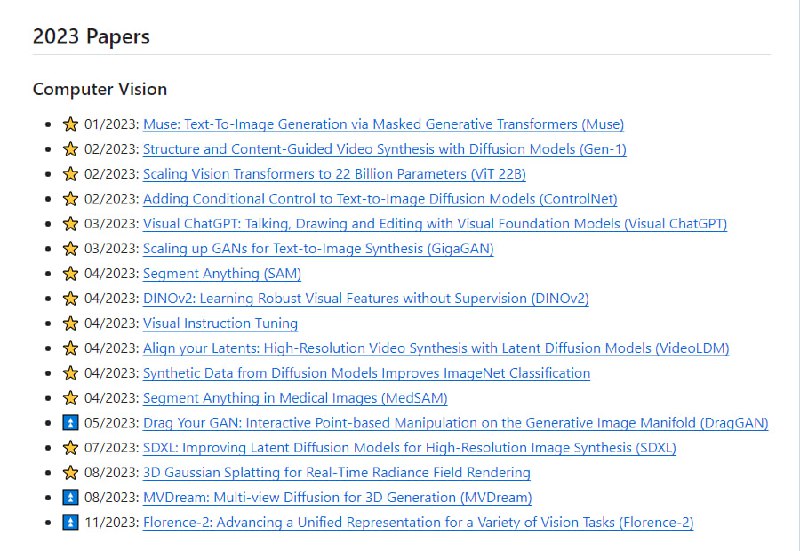The width and height of the screenshot is (800, 551).
Task: Visit the MedSAM medical images paper link
Action: pyautogui.click(x=295, y=398)
